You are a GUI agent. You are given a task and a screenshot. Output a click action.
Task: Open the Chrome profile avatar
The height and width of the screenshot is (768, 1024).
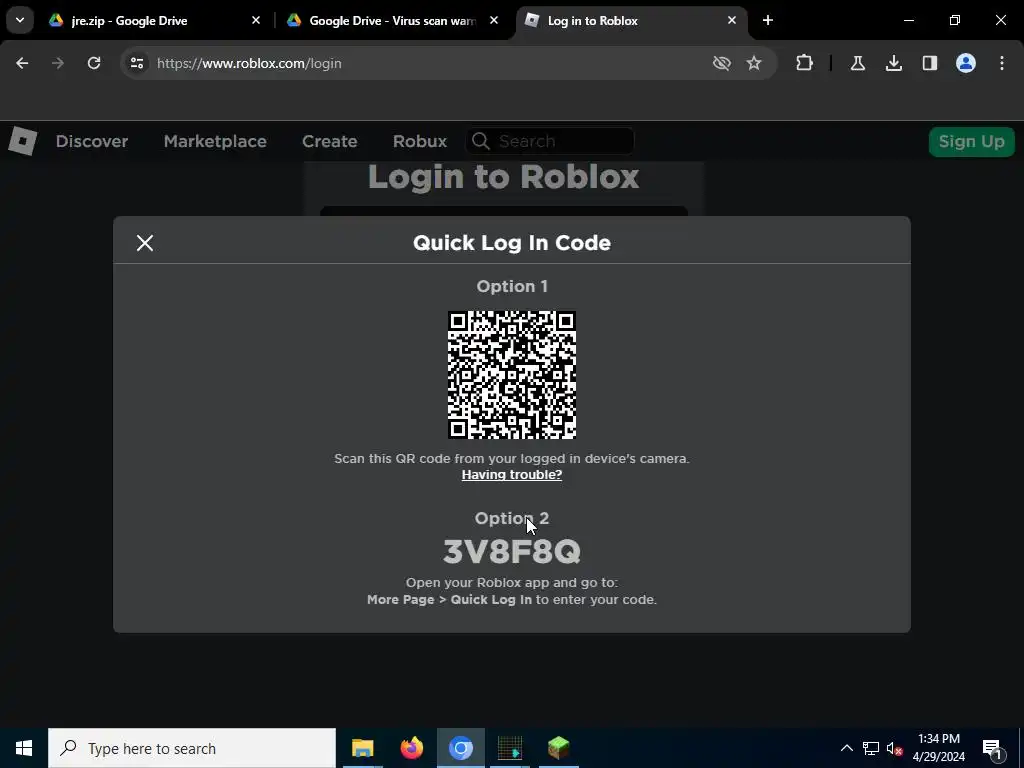point(966,63)
